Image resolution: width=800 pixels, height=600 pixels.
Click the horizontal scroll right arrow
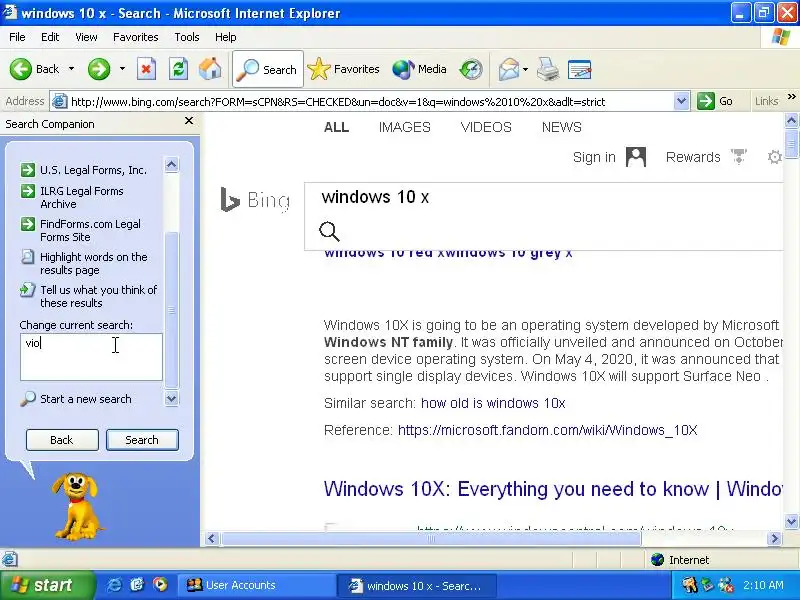[775, 538]
